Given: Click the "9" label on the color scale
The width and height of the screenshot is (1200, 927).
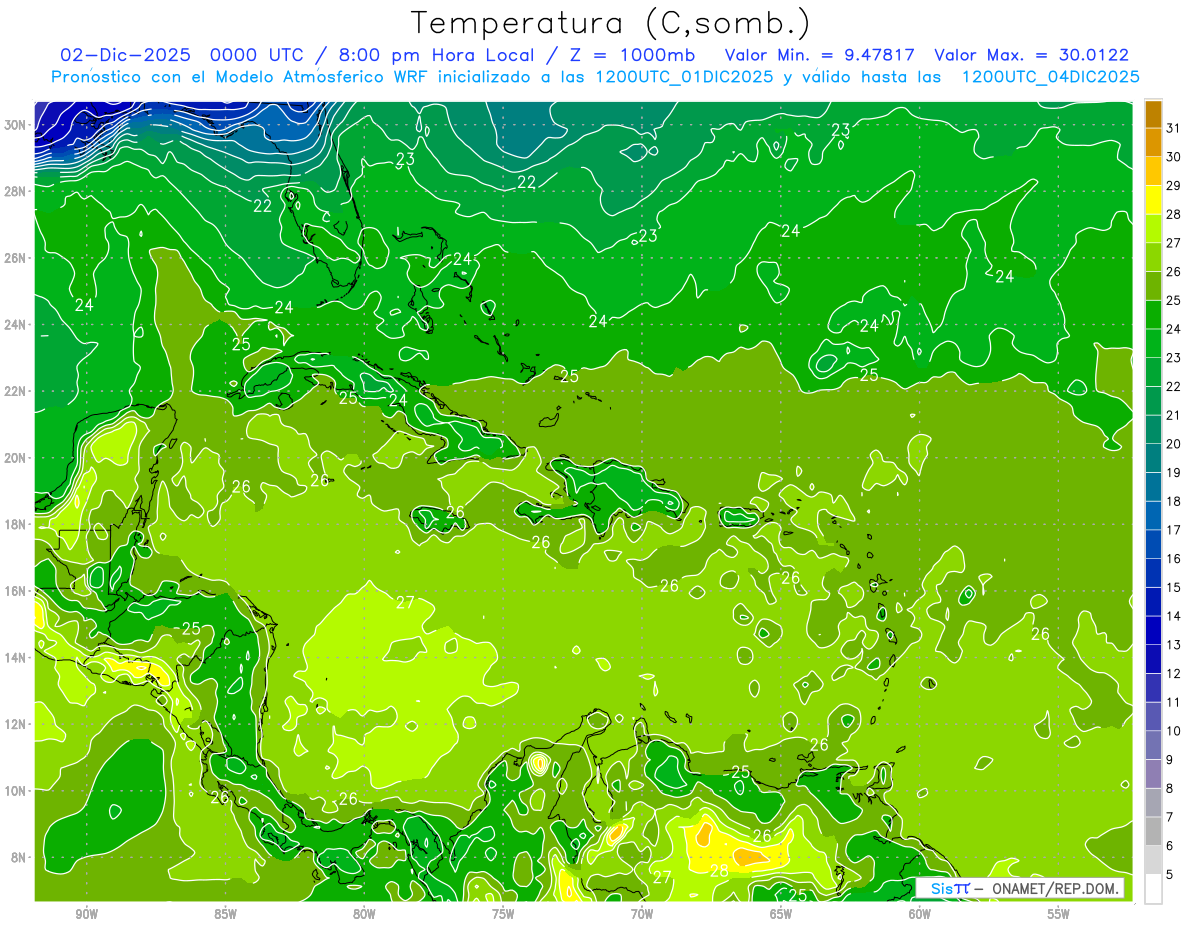Looking at the screenshot, I should point(1169,759).
